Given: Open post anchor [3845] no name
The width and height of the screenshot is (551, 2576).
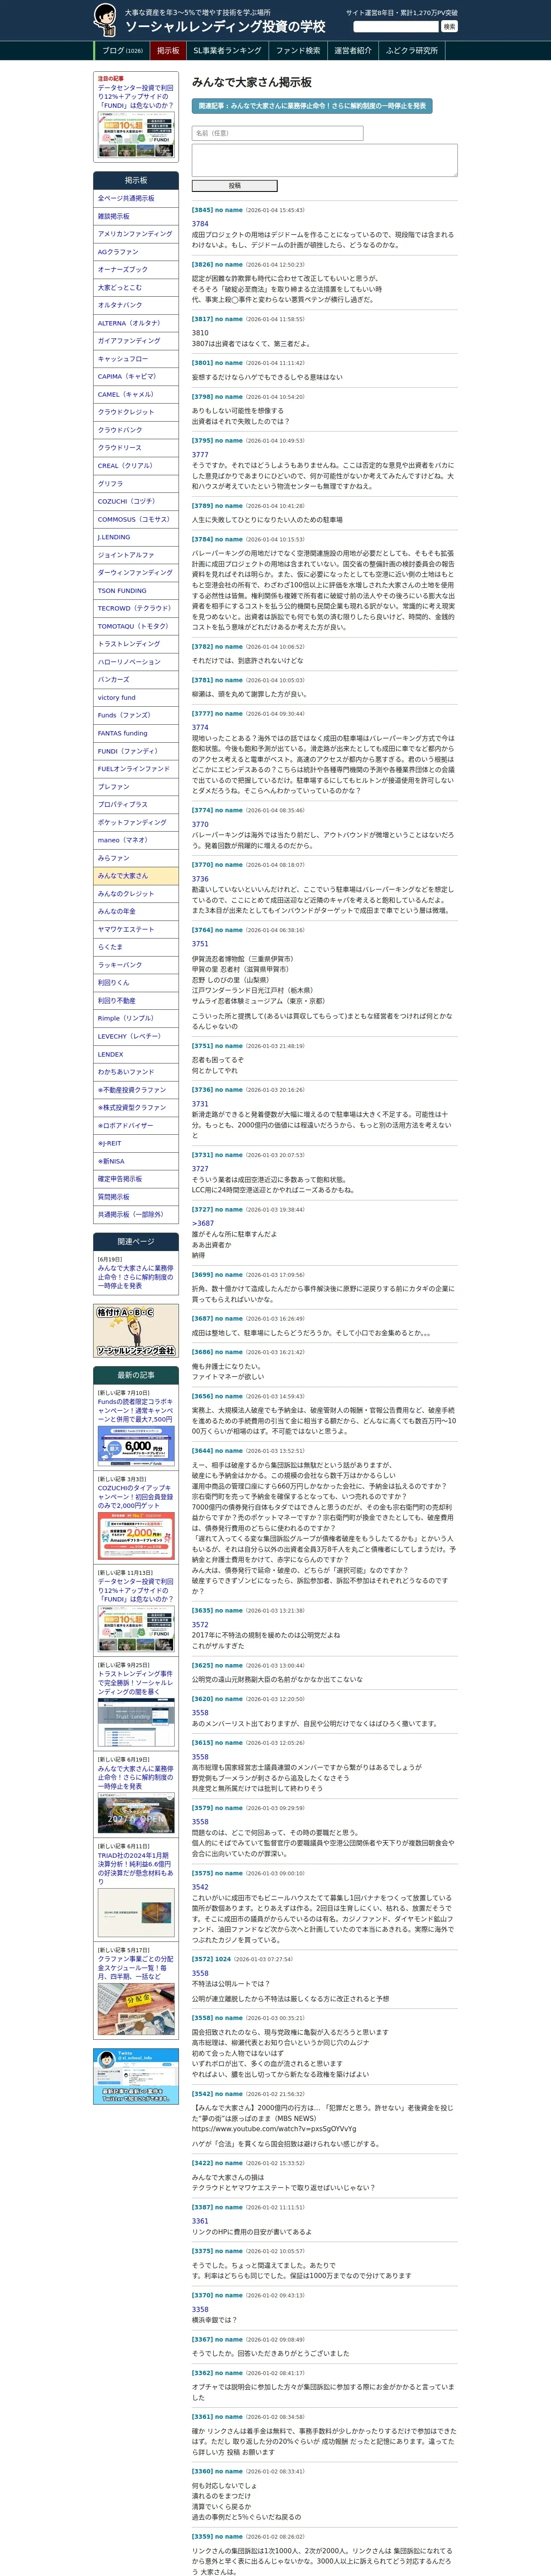Looking at the screenshot, I should tap(217, 210).
